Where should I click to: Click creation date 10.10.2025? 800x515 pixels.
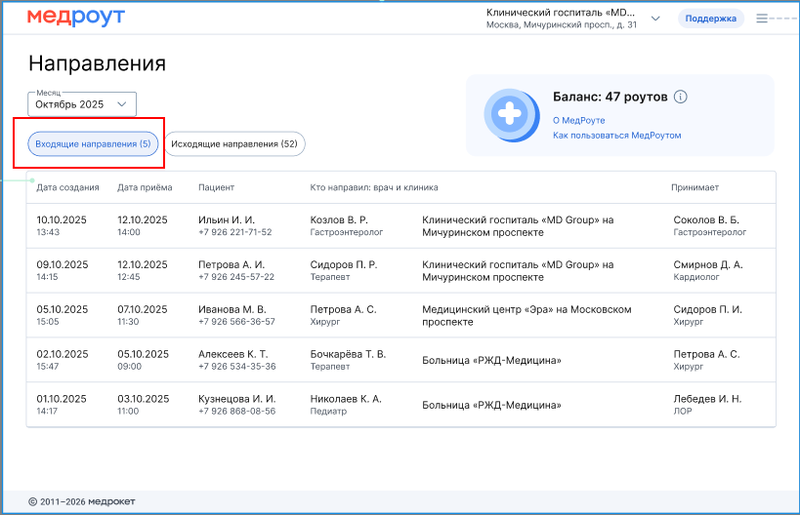point(61,220)
